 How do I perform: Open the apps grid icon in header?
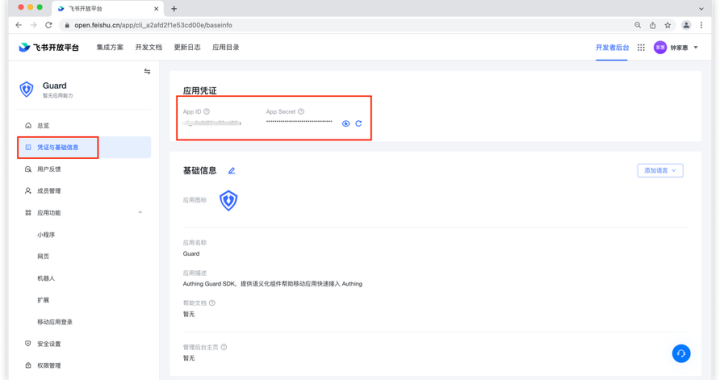[x=641, y=47]
